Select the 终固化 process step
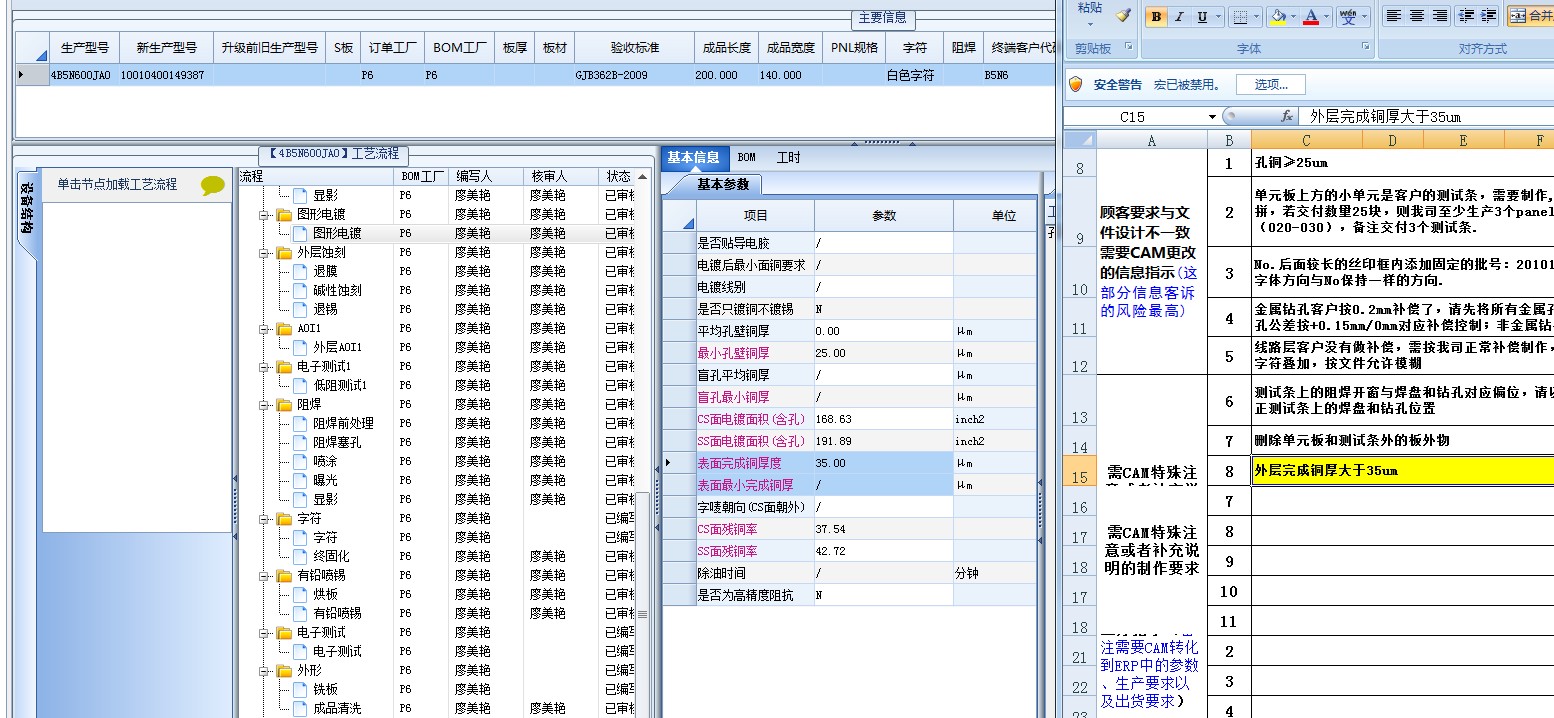The image size is (1554, 718). click(x=331, y=557)
